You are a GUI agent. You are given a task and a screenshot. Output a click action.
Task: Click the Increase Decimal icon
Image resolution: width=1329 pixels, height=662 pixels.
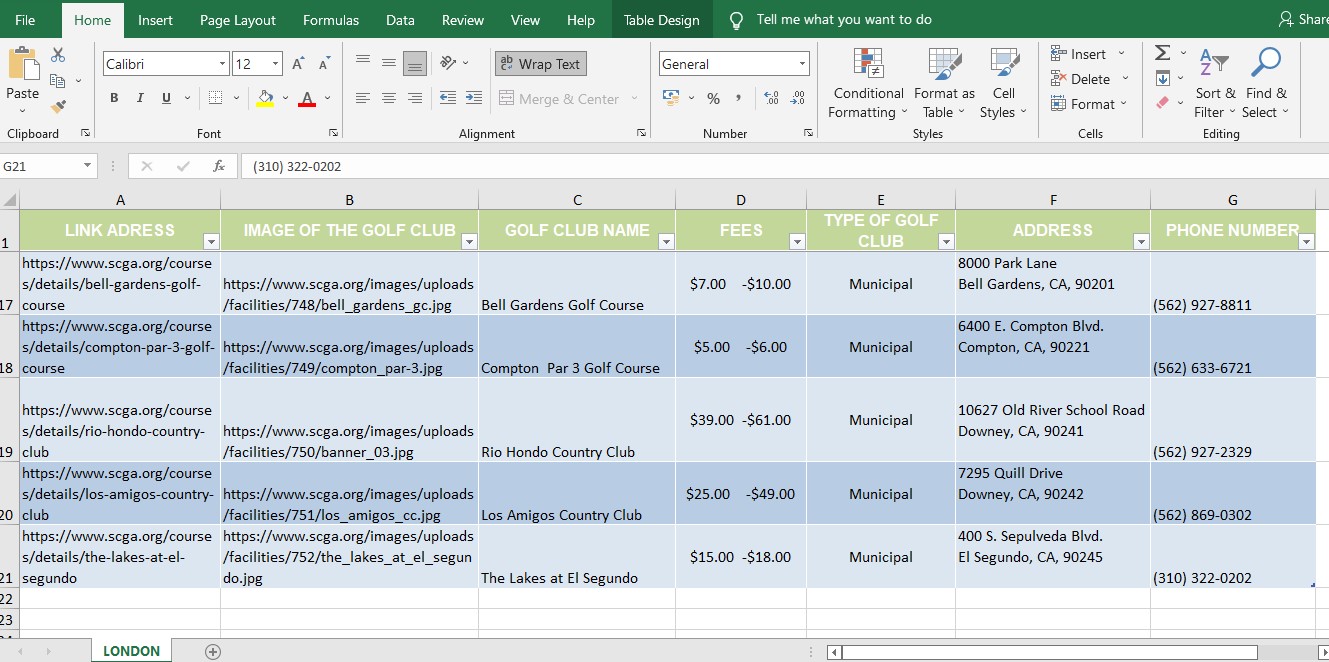(x=771, y=98)
